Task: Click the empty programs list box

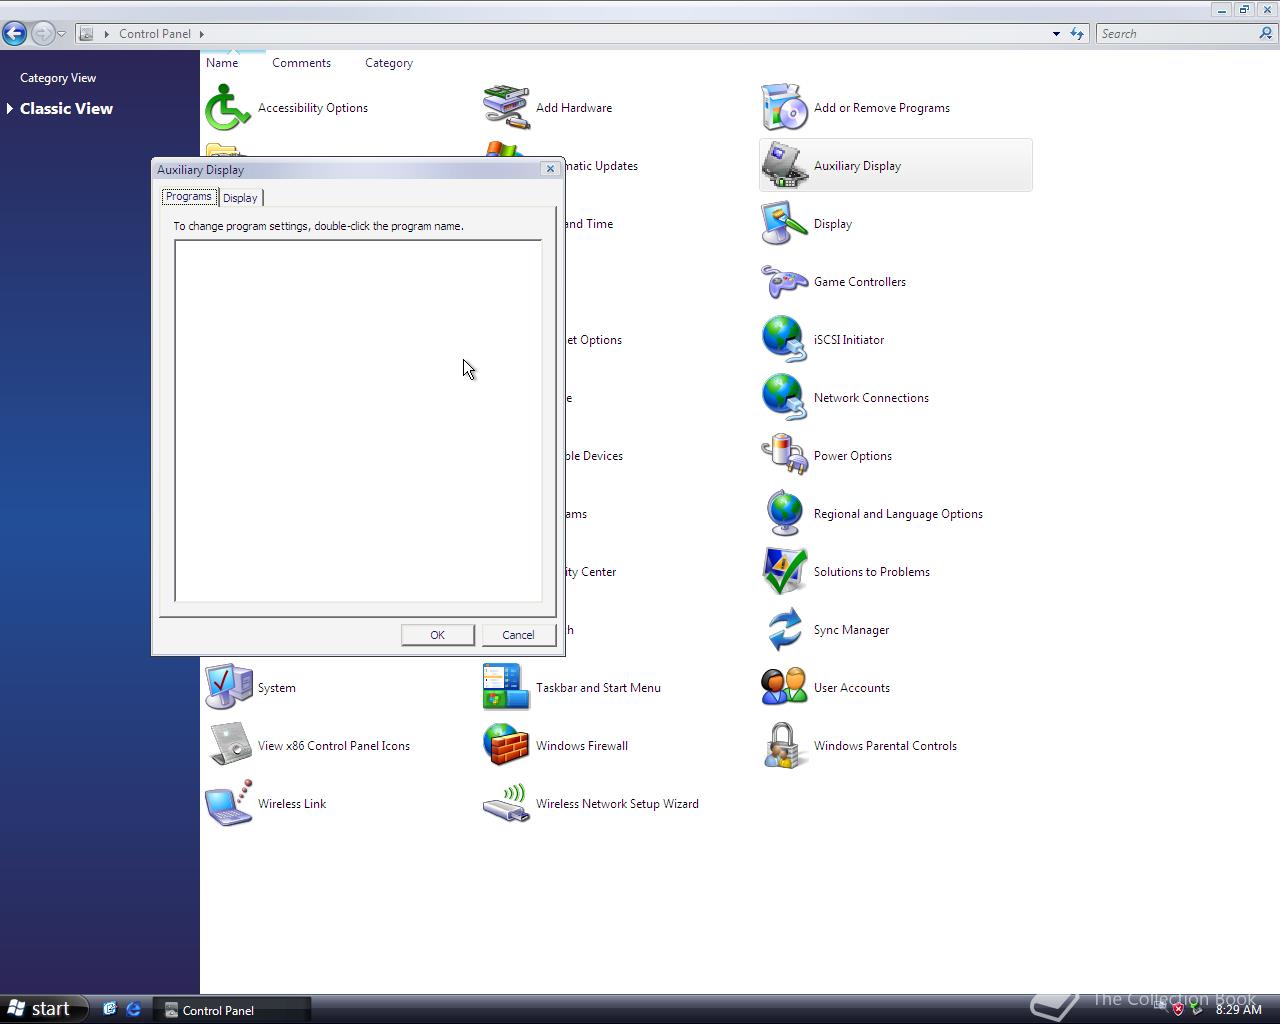Action: [358, 421]
